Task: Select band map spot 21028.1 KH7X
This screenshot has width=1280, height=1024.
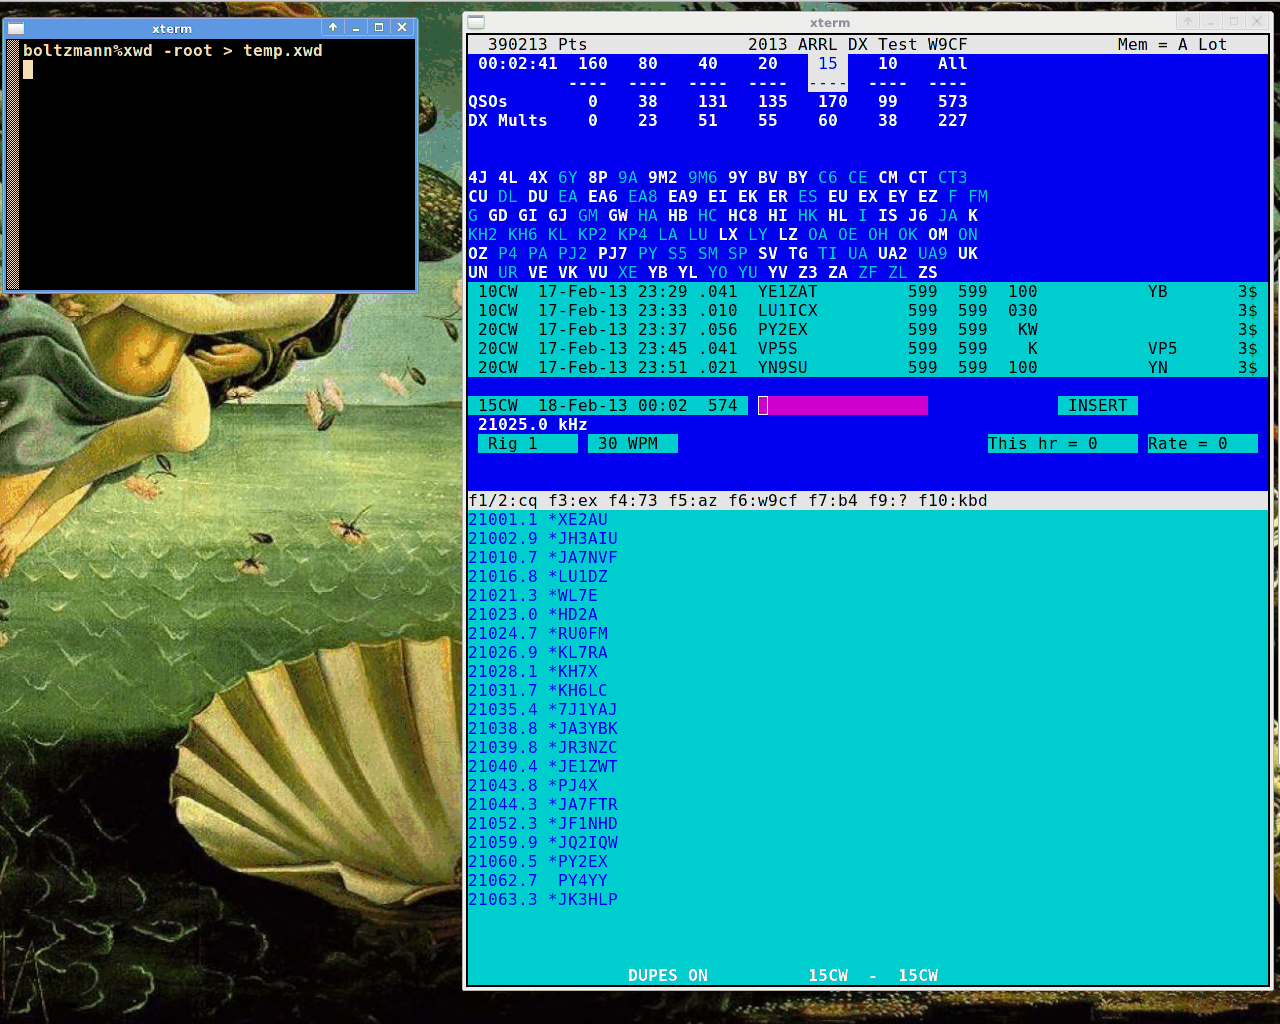Action: 533,672
